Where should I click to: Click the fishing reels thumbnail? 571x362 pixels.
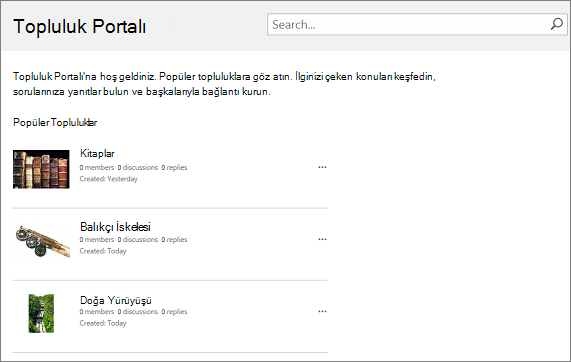tap(42, 241)
